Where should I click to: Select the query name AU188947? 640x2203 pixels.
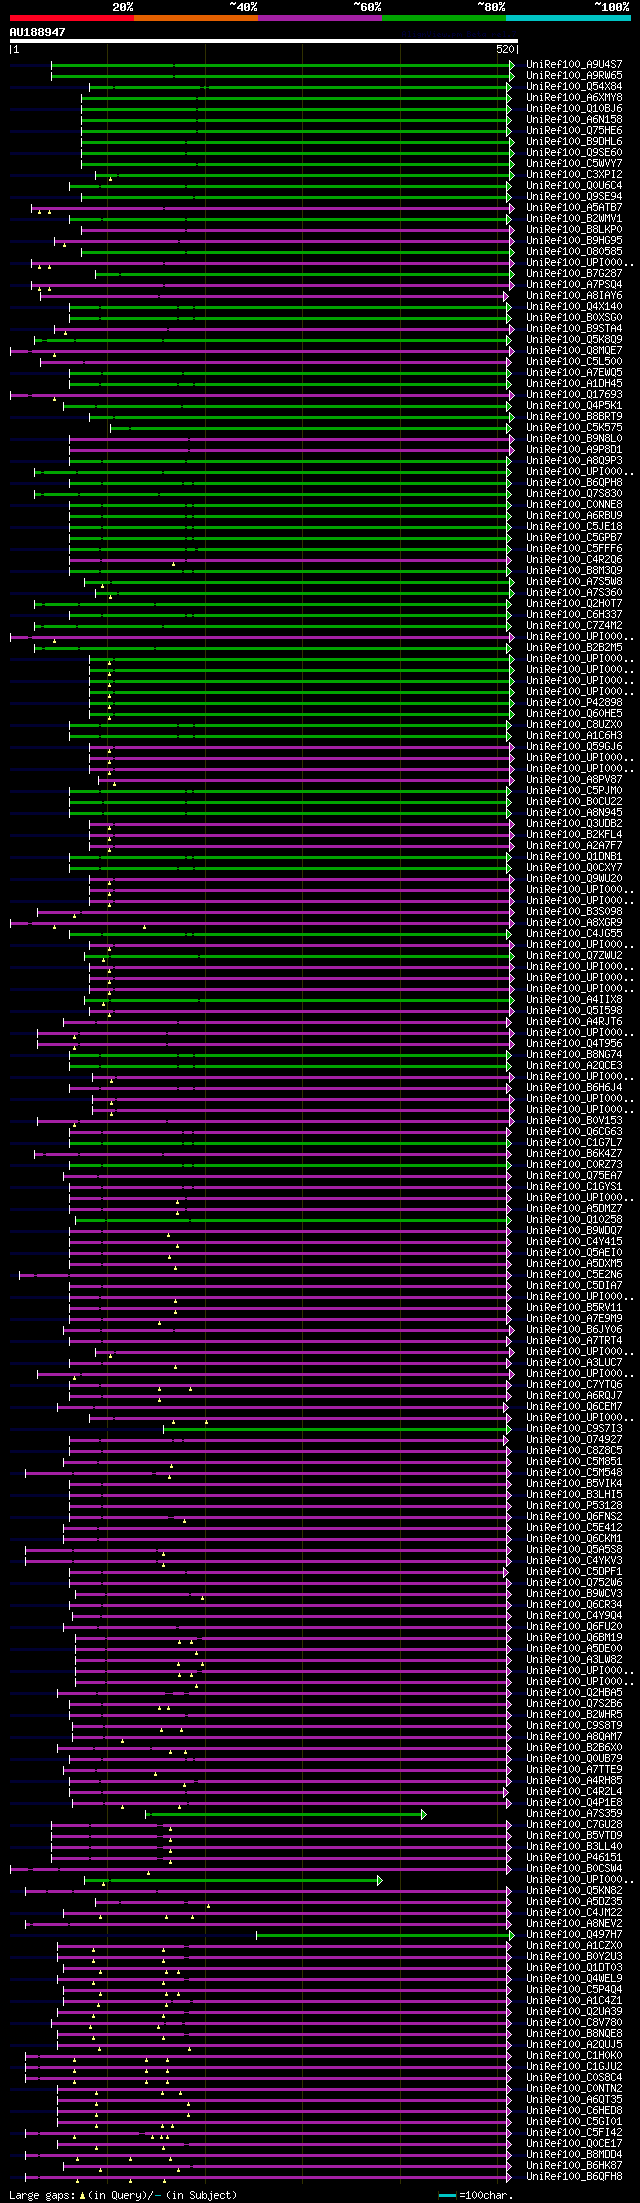(x=37, y=32)
